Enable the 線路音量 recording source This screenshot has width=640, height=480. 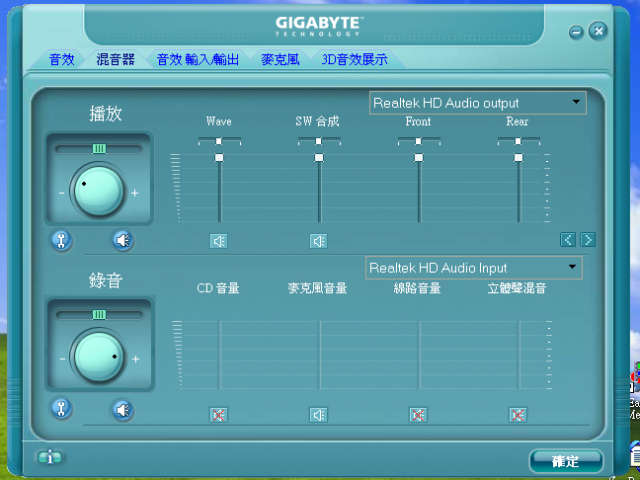click(418, 415)
